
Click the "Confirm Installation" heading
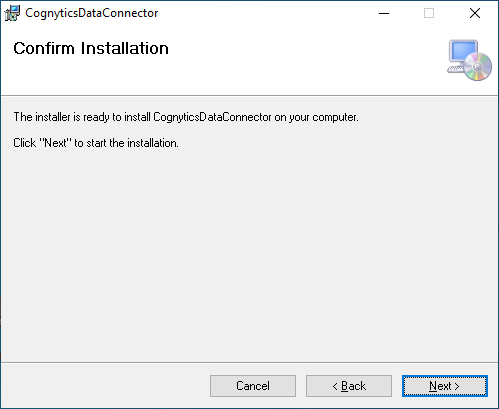(91, 48)
